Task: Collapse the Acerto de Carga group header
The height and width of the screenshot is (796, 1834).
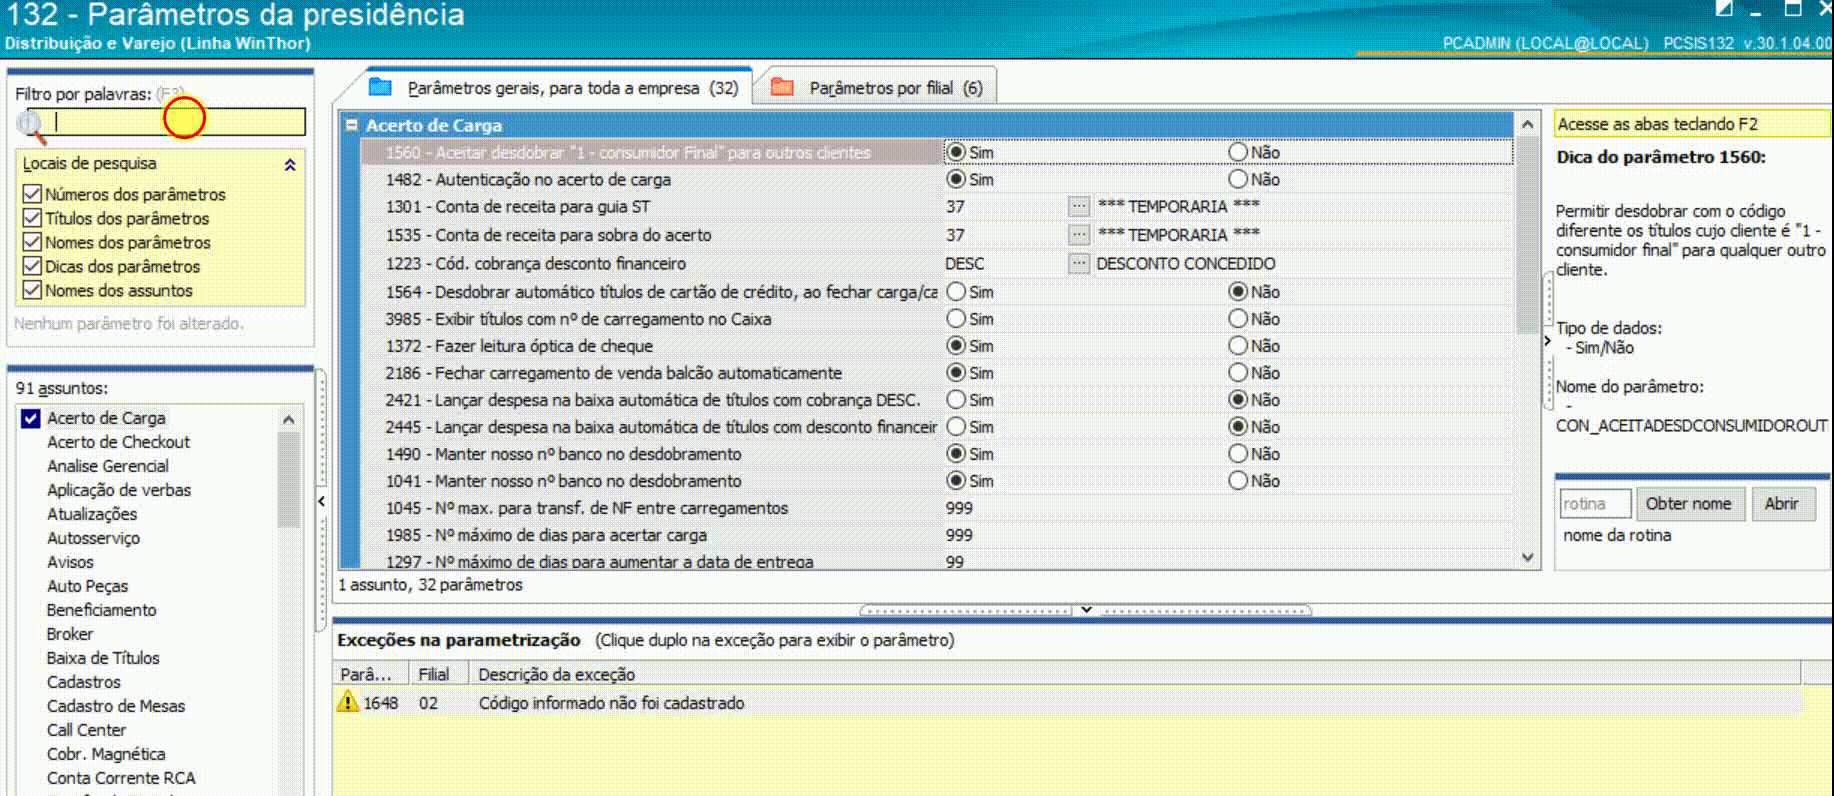Action: click(x=351, y=125)
